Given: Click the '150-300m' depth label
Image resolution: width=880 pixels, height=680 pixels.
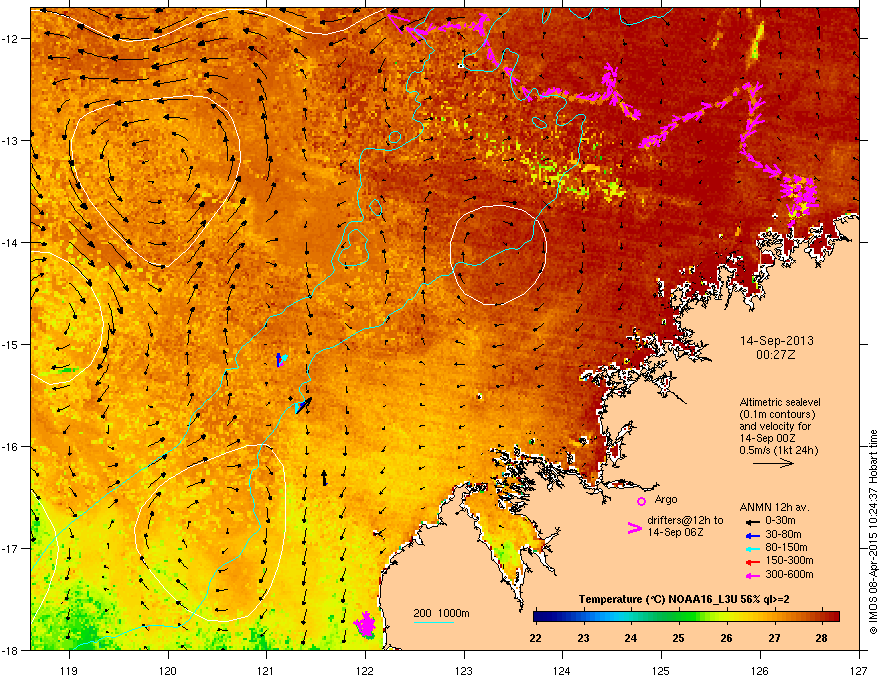Looking at the screenshot, I should pos(789,560).
